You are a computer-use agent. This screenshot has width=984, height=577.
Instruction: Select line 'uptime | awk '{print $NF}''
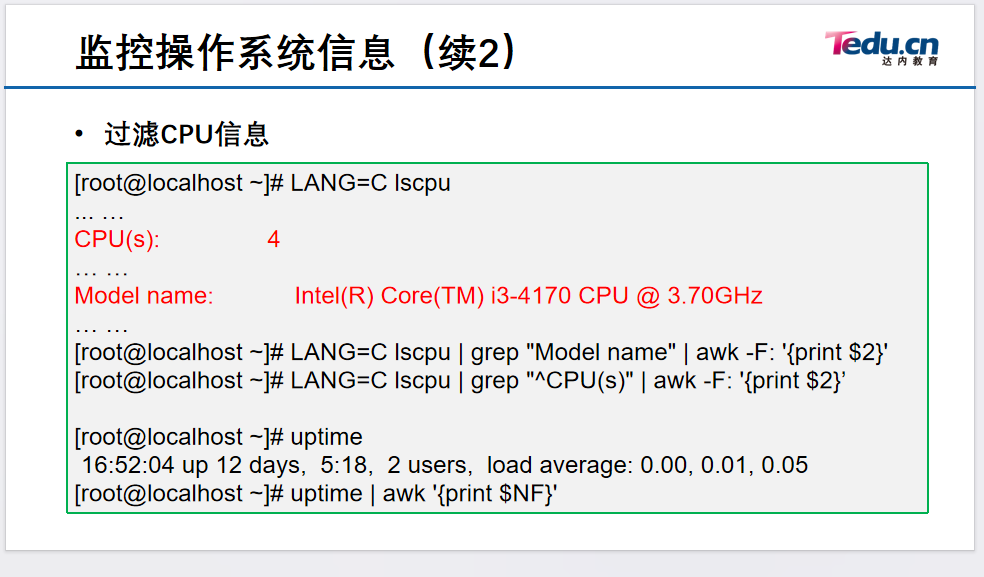pos(316,493)
